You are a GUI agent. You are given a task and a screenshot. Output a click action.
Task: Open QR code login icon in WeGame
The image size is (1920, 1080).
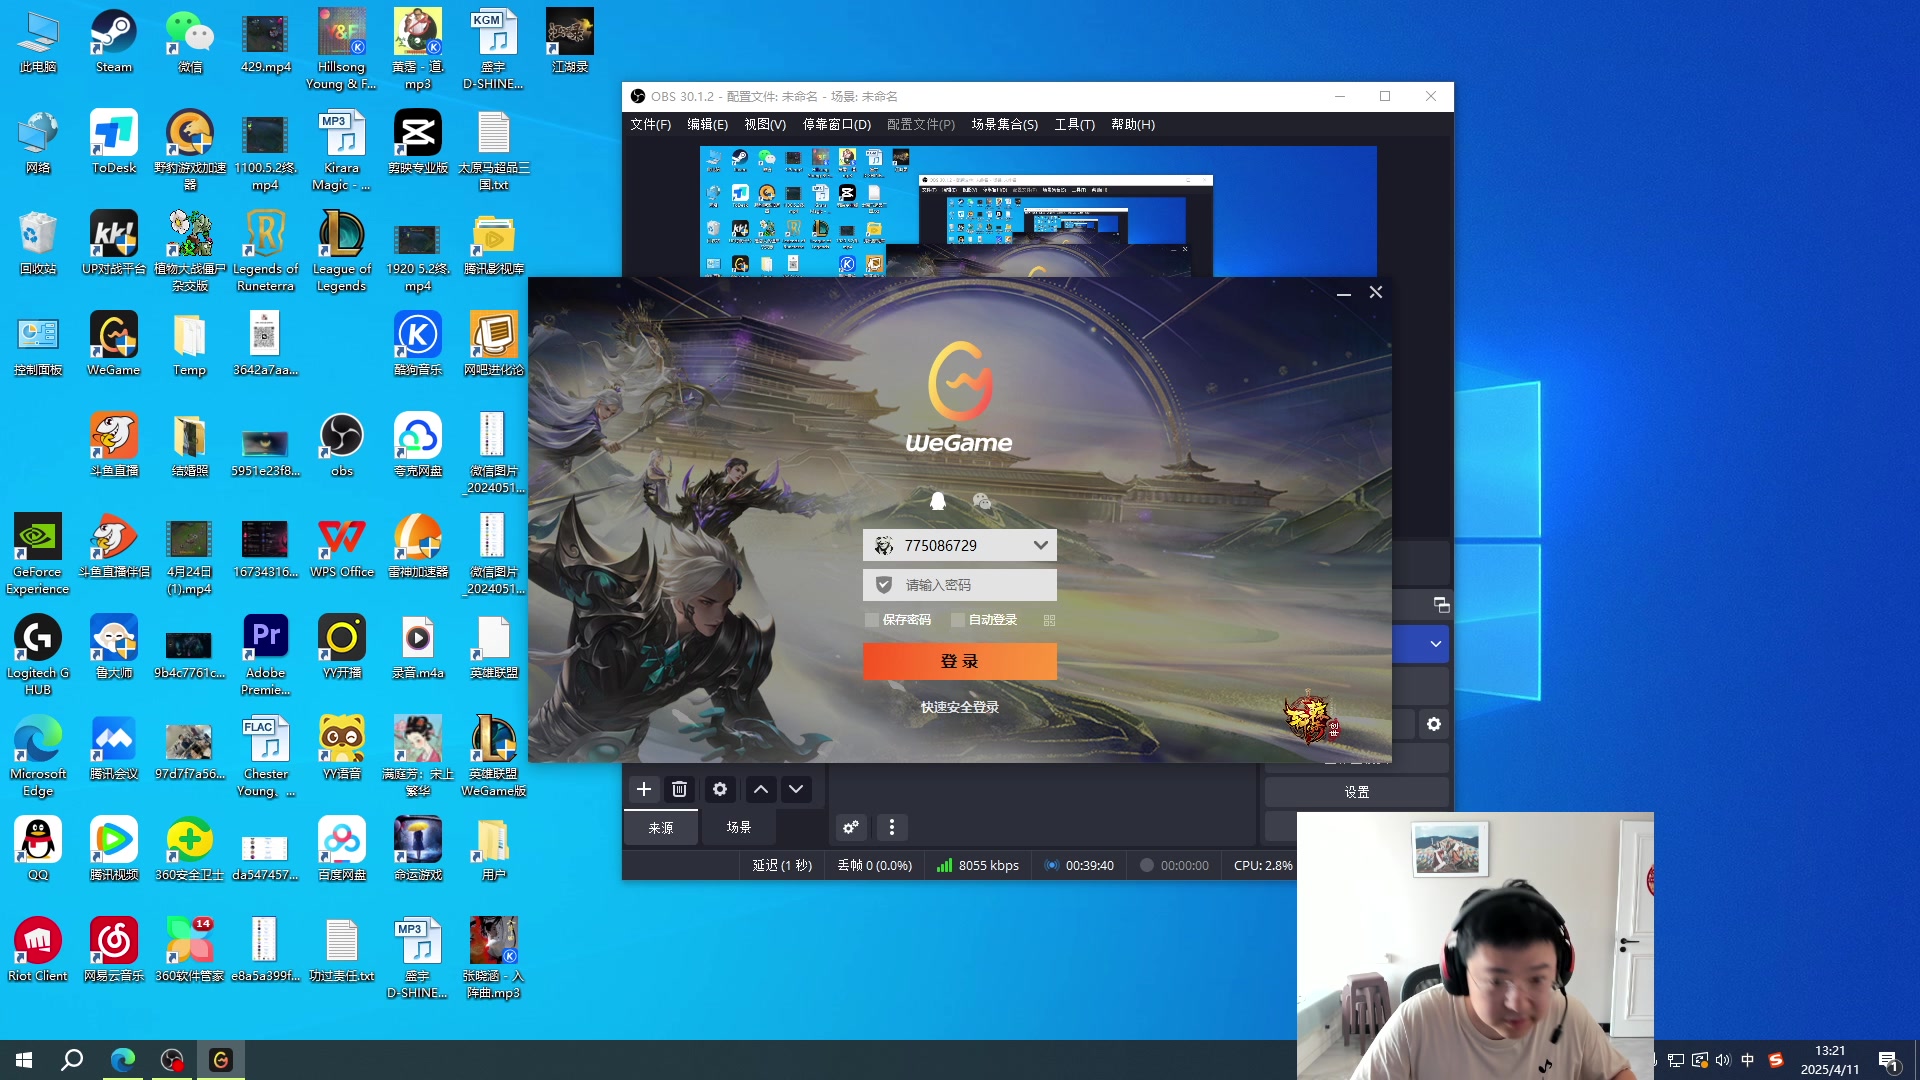pyautogui.click(x=1049, y=620)
